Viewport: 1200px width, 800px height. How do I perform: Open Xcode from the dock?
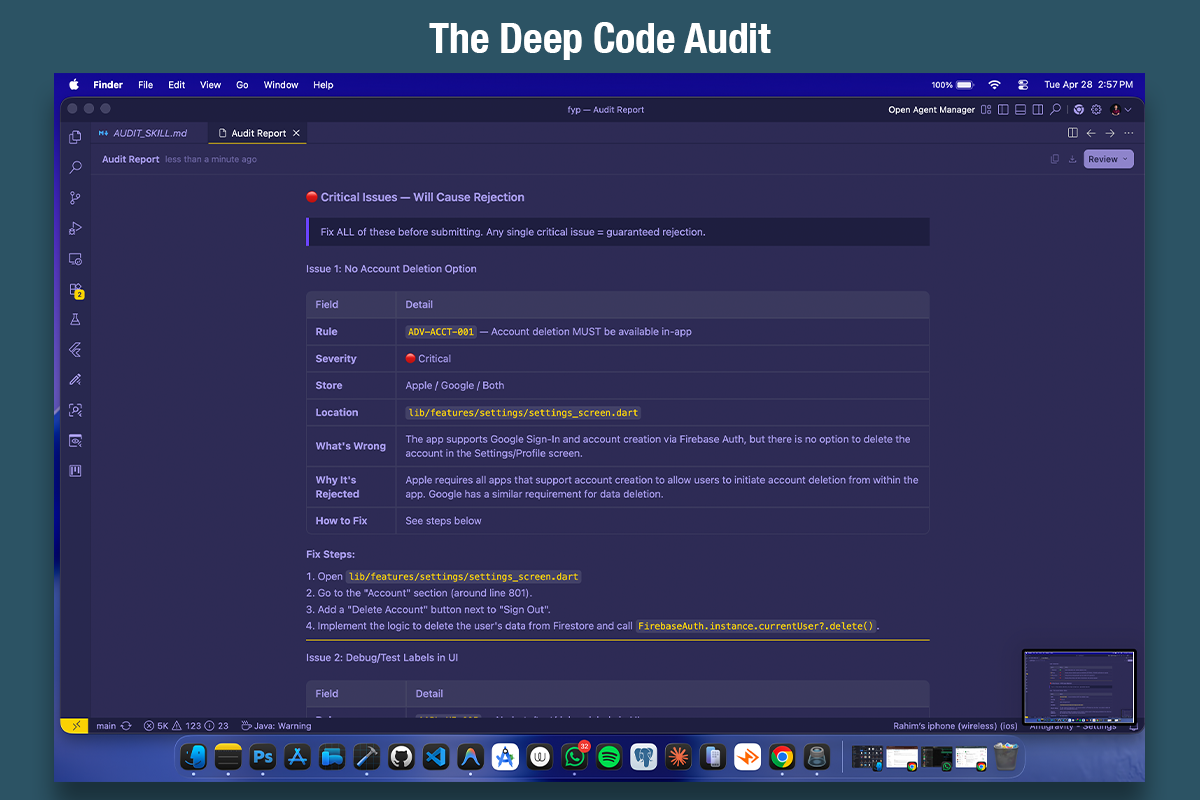point(367,757)
